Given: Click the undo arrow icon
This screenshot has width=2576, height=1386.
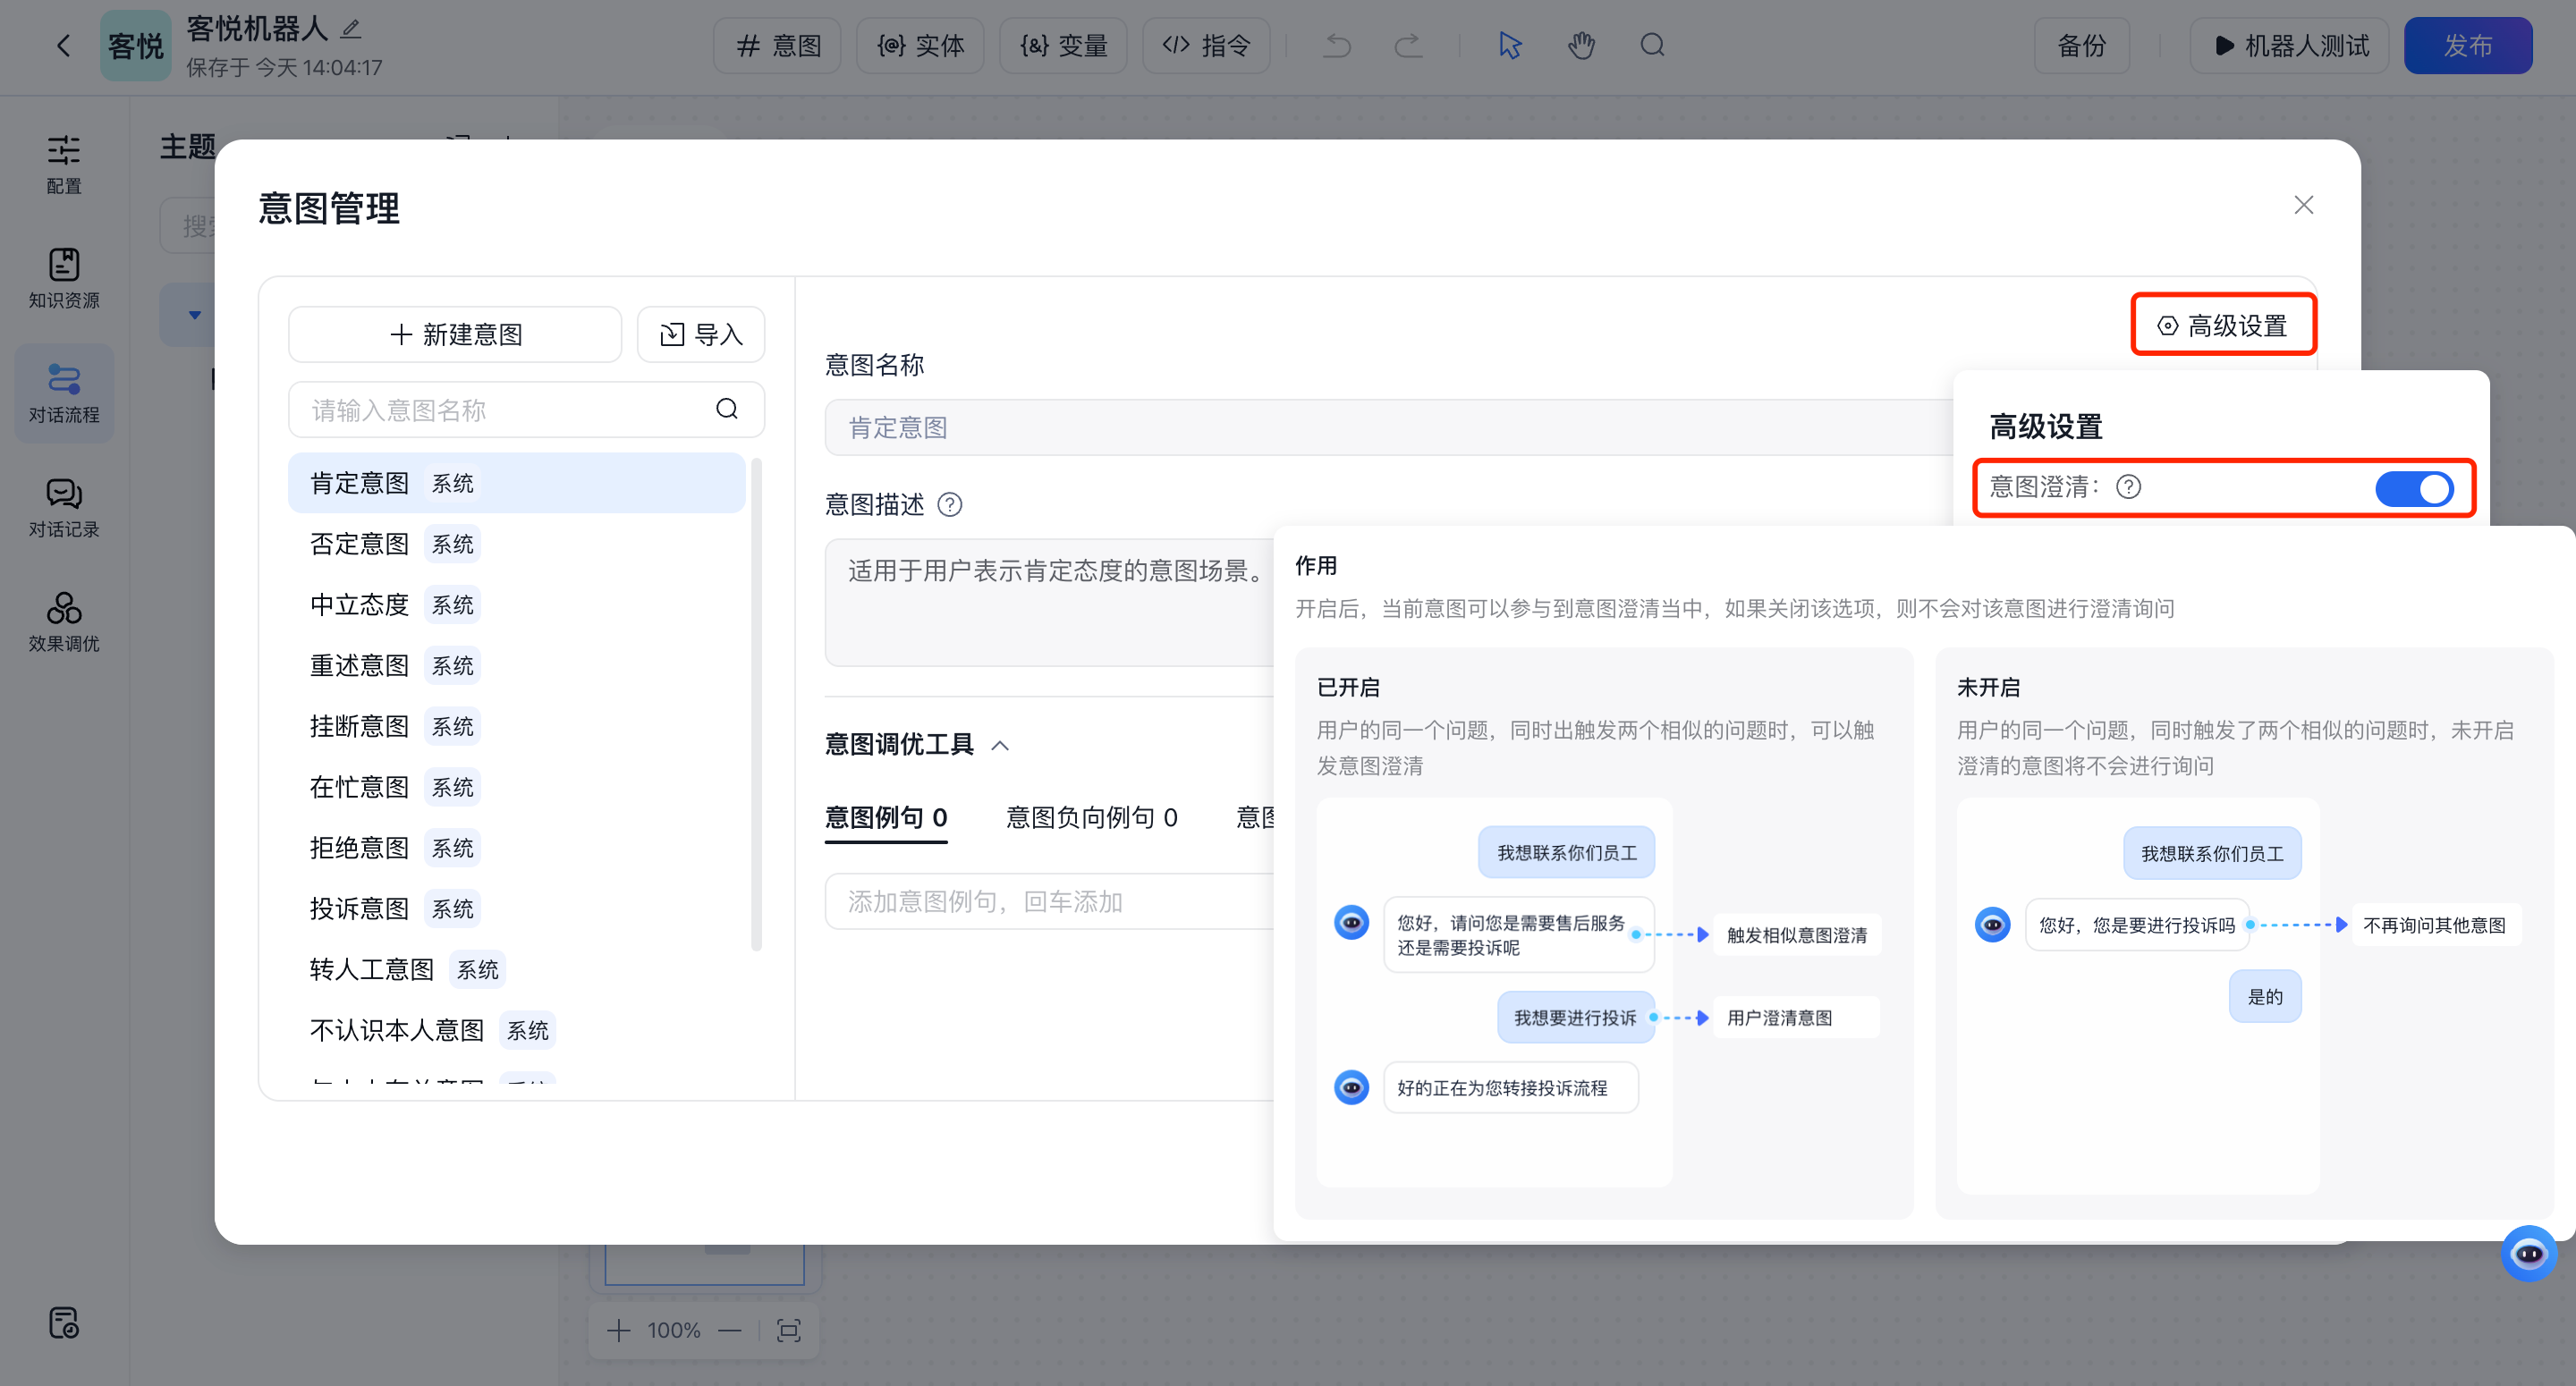Looking at the screenshot, I should [x=1337, y=45].
